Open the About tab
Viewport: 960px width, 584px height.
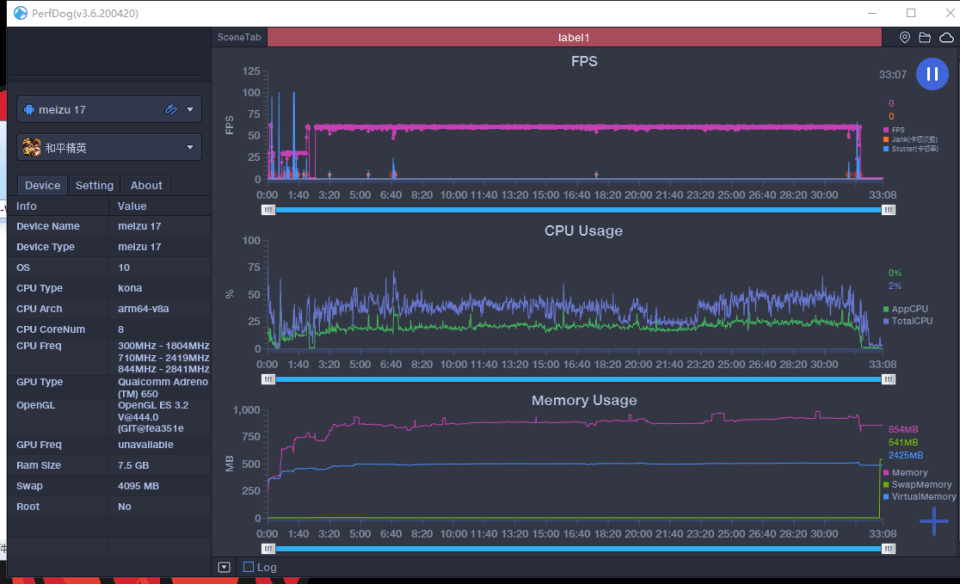click(x=146, y=185)
